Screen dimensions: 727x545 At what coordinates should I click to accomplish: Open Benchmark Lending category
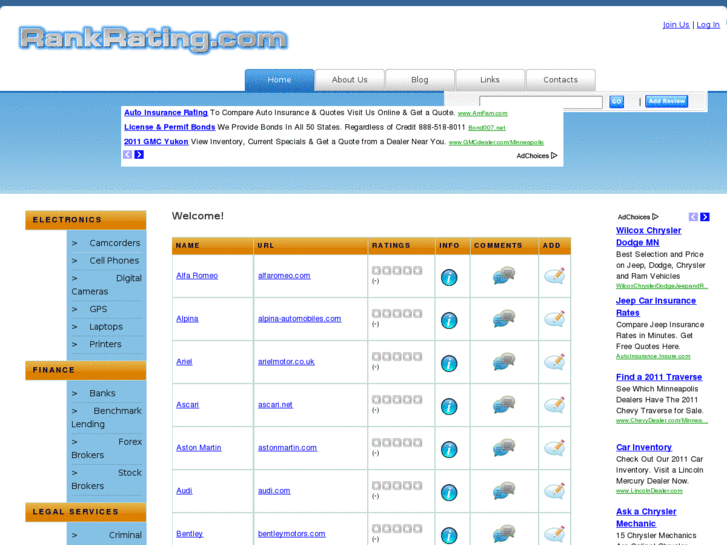[107, 417]
